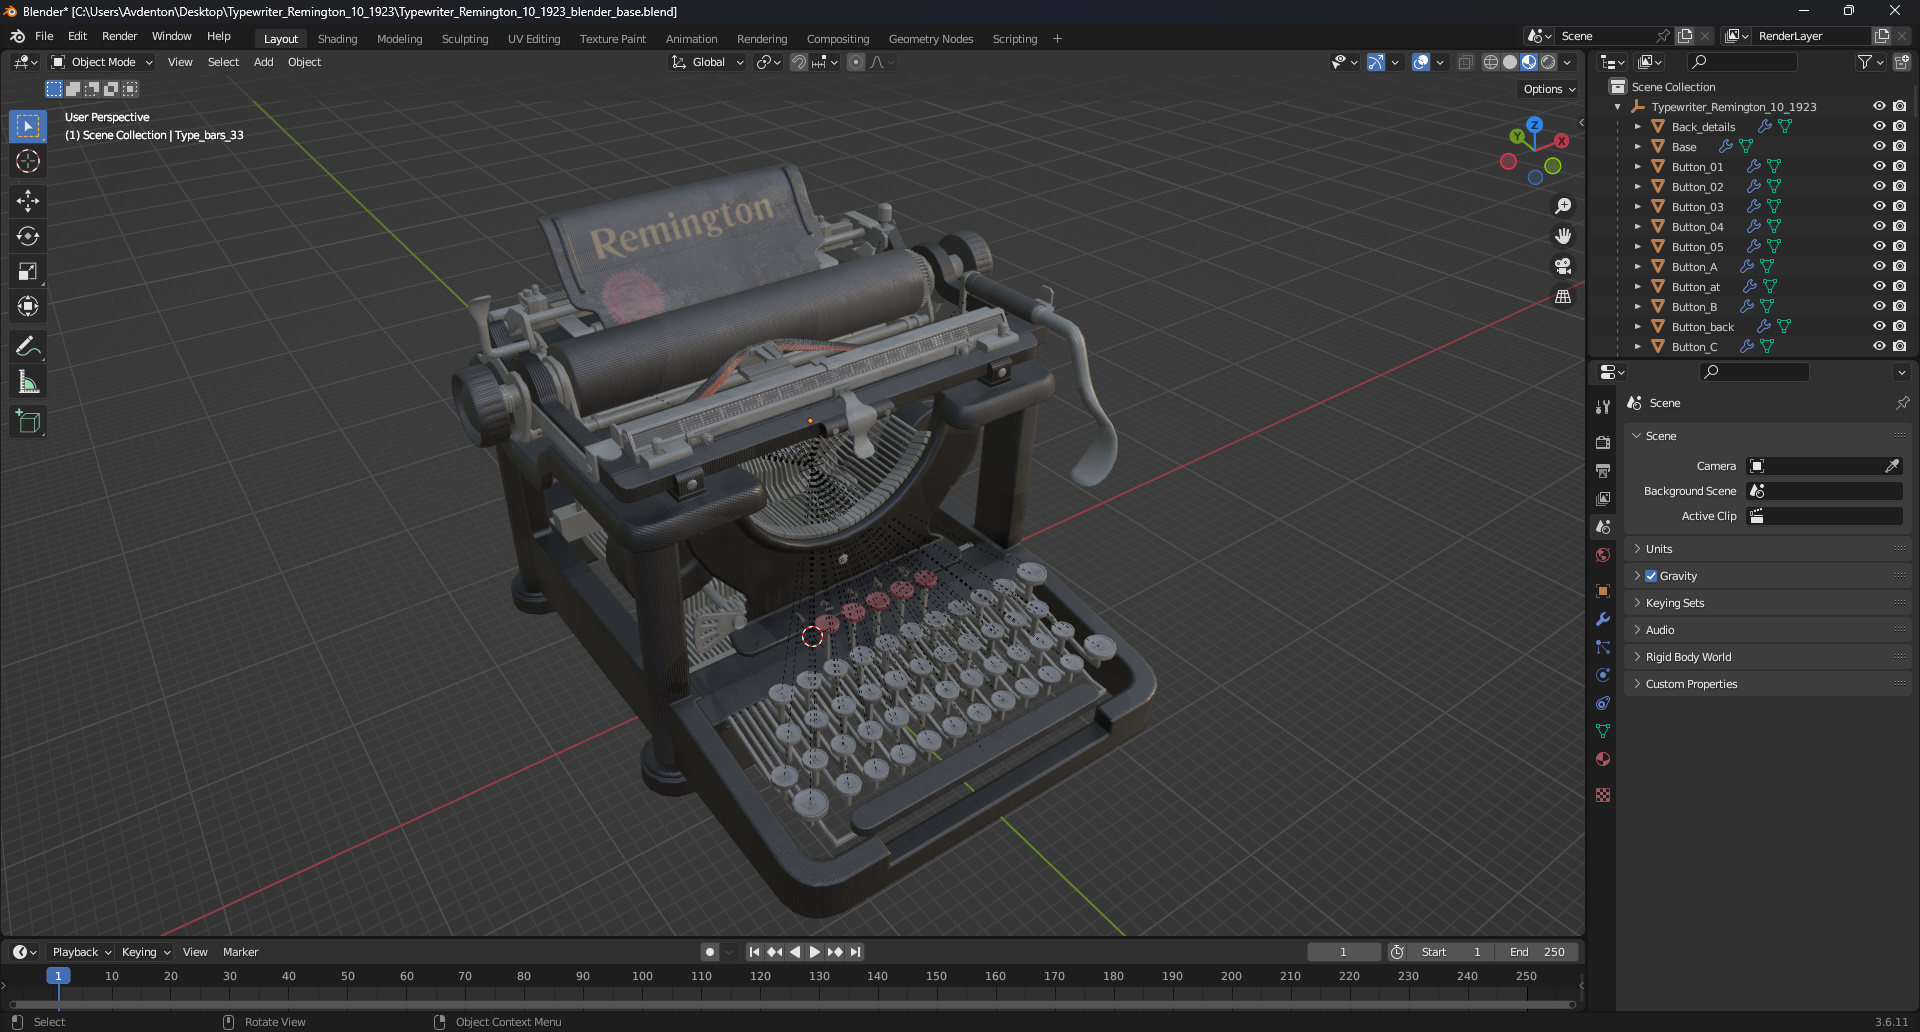Toggle snapping magnet icon
The image size is (1920, 1032).
[798, 62]
